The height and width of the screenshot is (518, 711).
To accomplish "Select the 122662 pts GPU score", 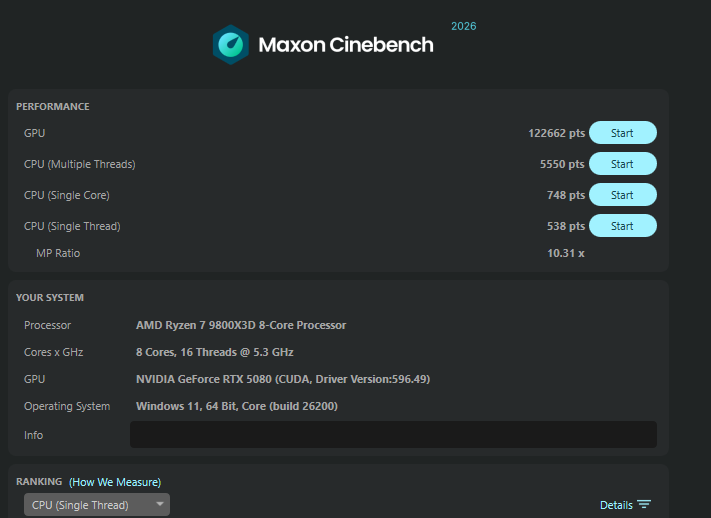I will (556, 133).
